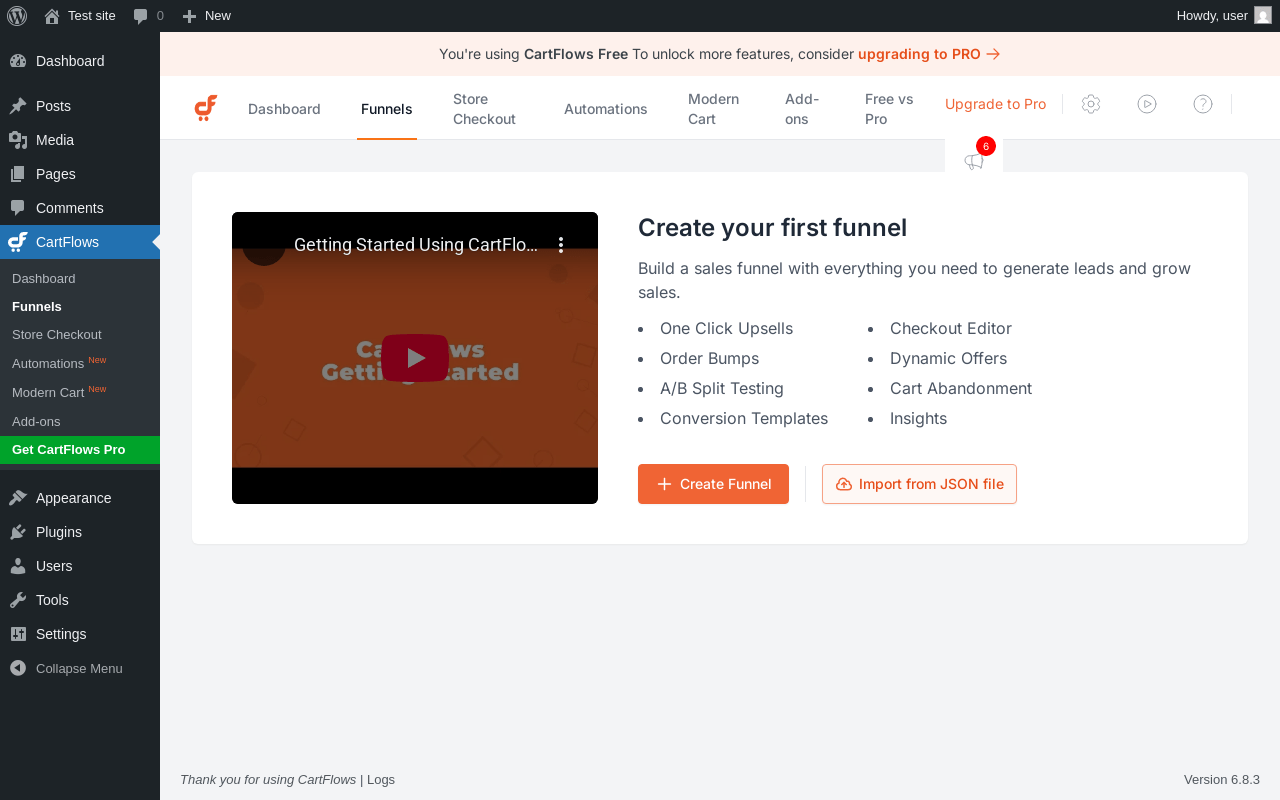Screen dimensions: 1280x800
Task: Click Get CartFlows Pro in sidebar
Action: pyautogui.click(x=80, y=450)
